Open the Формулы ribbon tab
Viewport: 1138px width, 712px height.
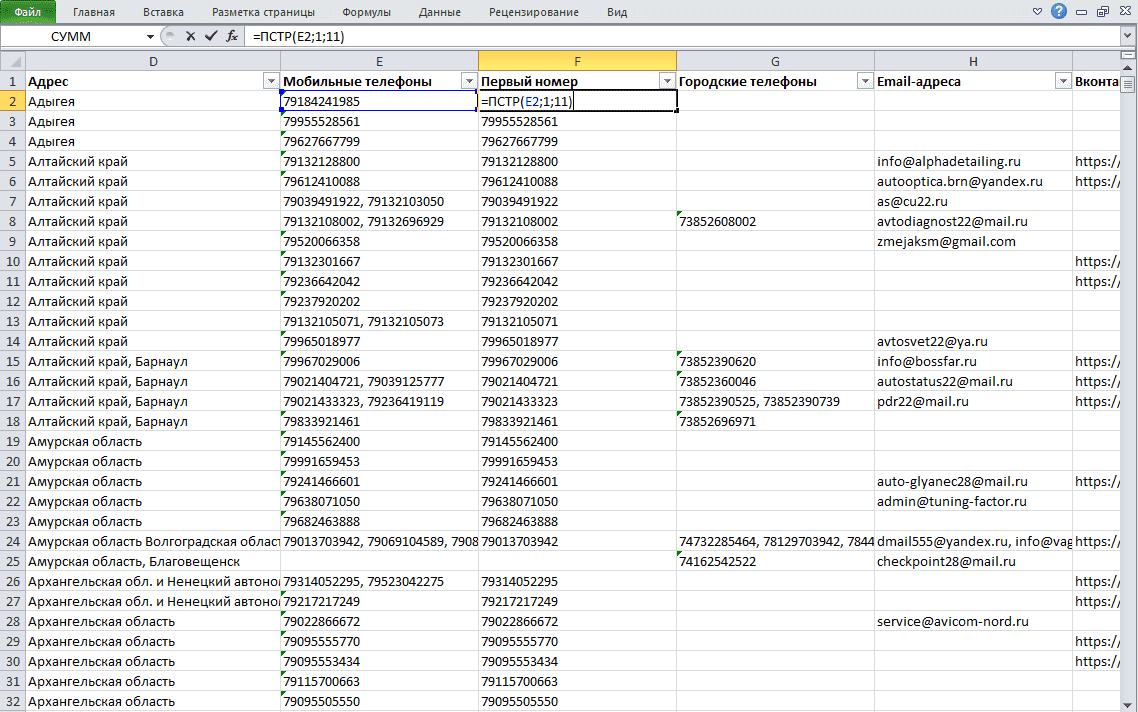[367, 12]
